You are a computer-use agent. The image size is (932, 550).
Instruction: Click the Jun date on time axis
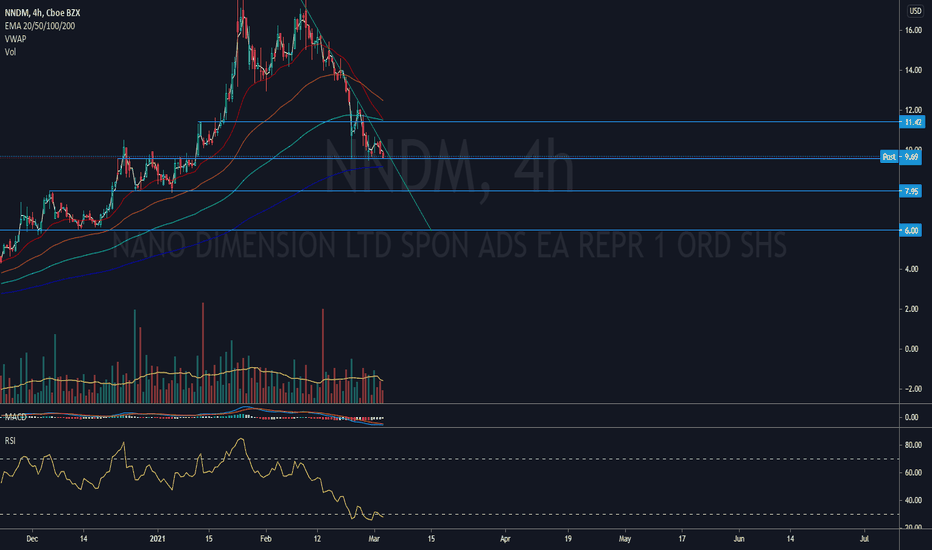pos(739,539)
